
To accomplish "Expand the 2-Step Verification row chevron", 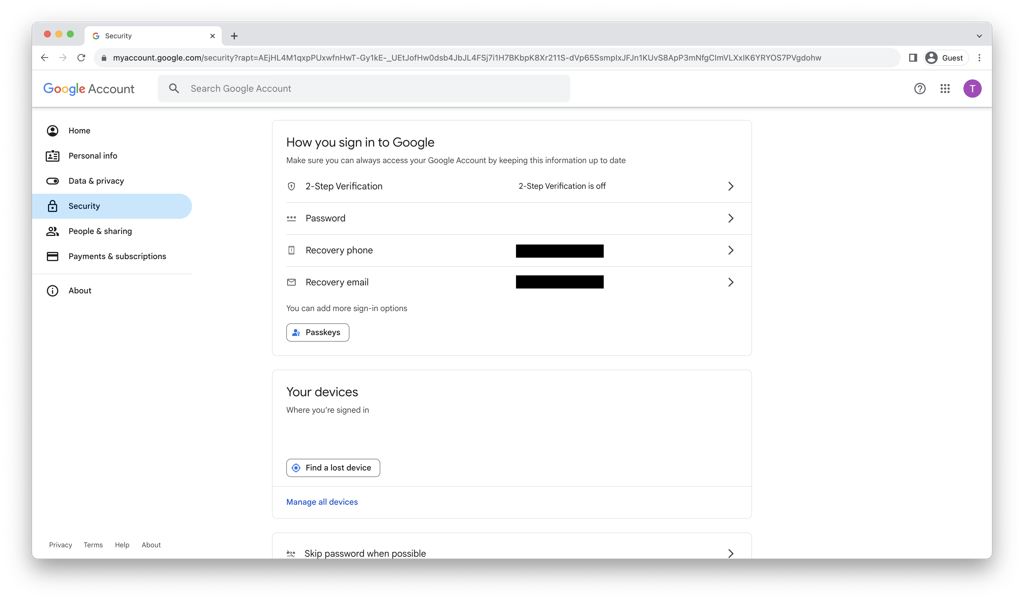I will [730, 187].
